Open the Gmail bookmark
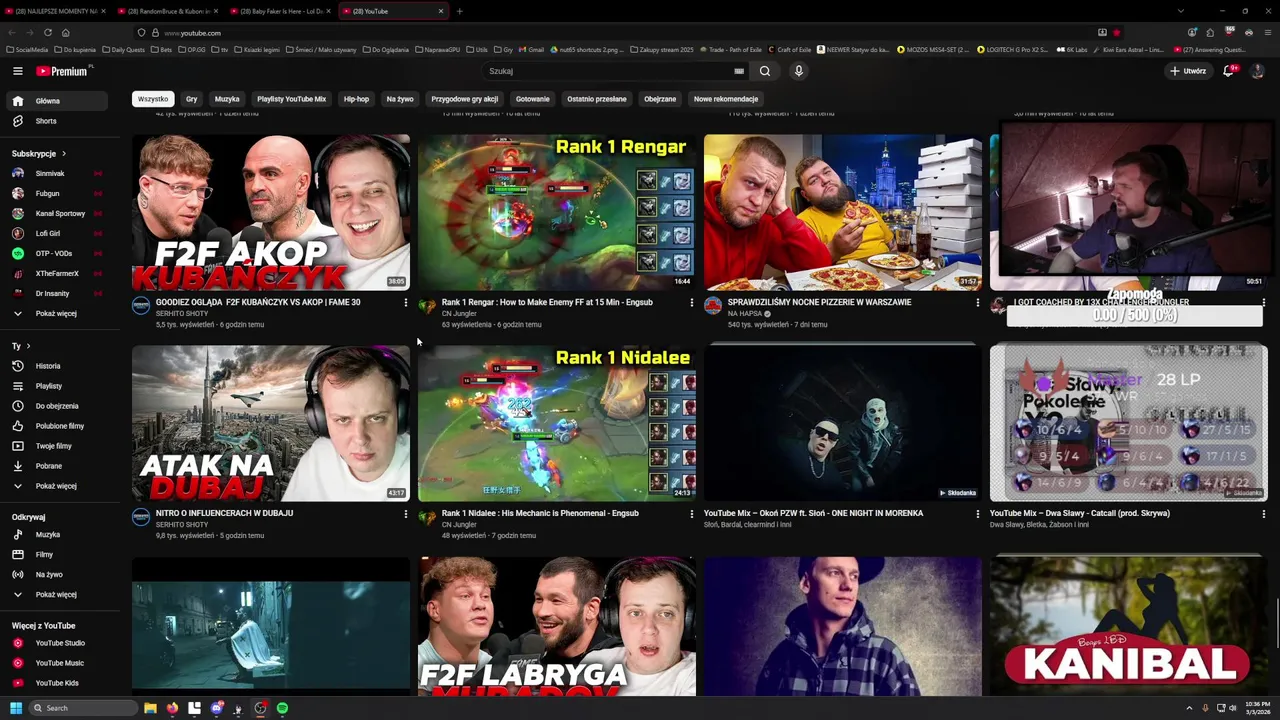This screenshot has width=1280, height=720. (531, 49)
